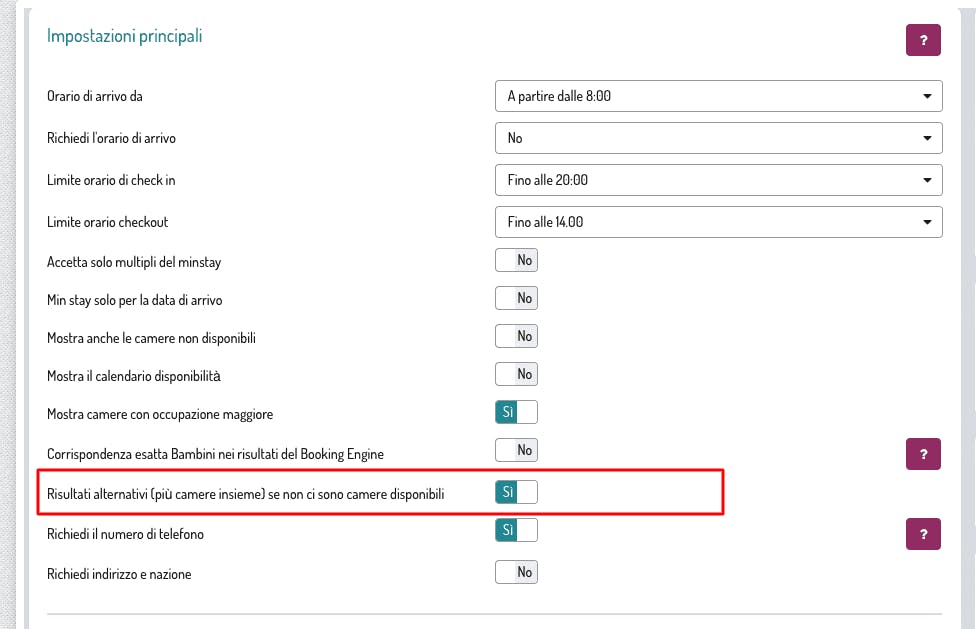The height and width of the screenshot is (629, 979).
Task: Click the Mostra il calendario disponibilità label
Action: tap(133, 376)
